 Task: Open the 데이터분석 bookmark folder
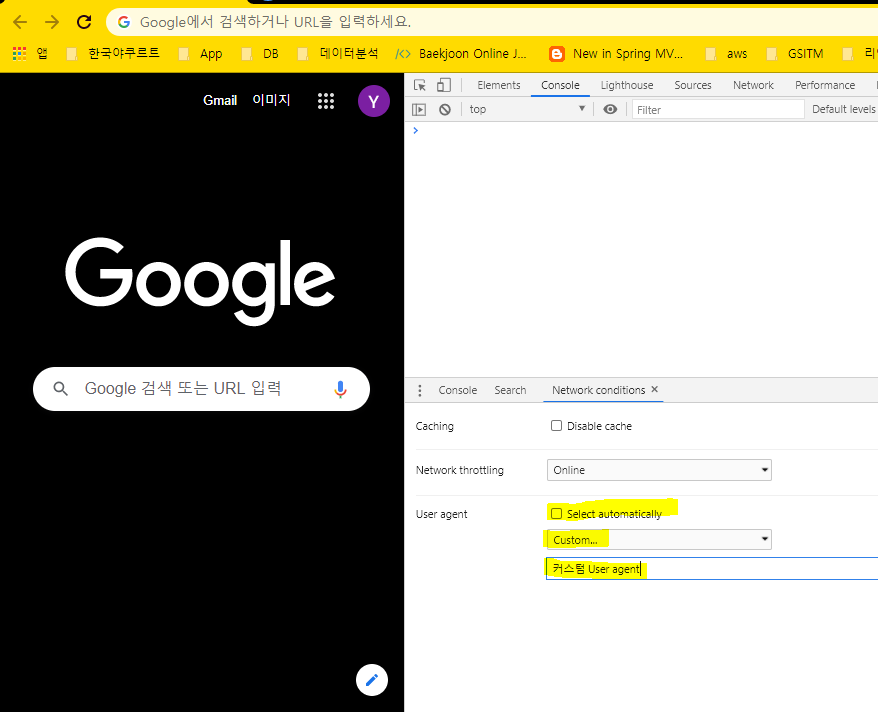click(x=338, y=53)
